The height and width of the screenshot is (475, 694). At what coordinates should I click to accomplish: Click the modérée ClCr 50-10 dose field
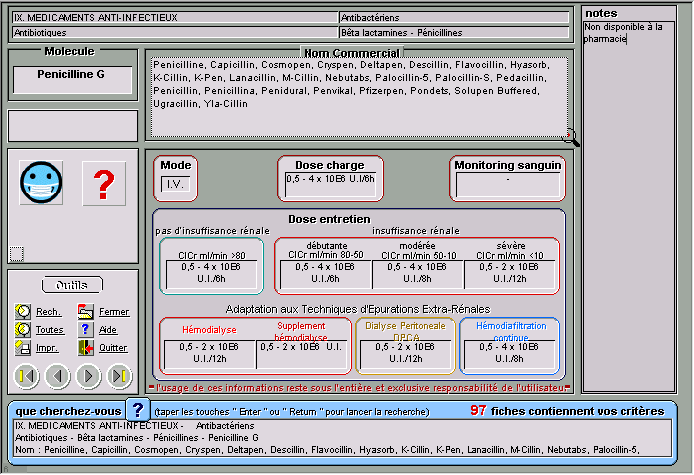click(418, 274)
